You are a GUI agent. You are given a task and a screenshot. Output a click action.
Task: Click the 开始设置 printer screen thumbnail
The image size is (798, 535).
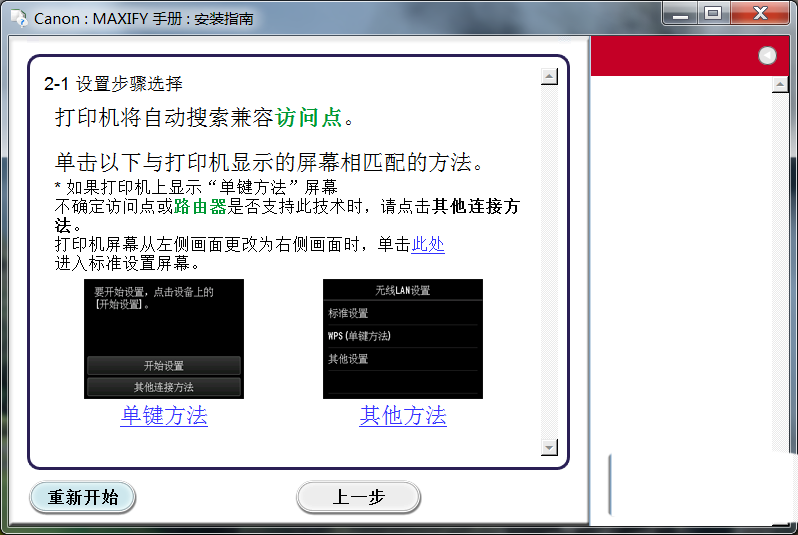click(164, 339)
